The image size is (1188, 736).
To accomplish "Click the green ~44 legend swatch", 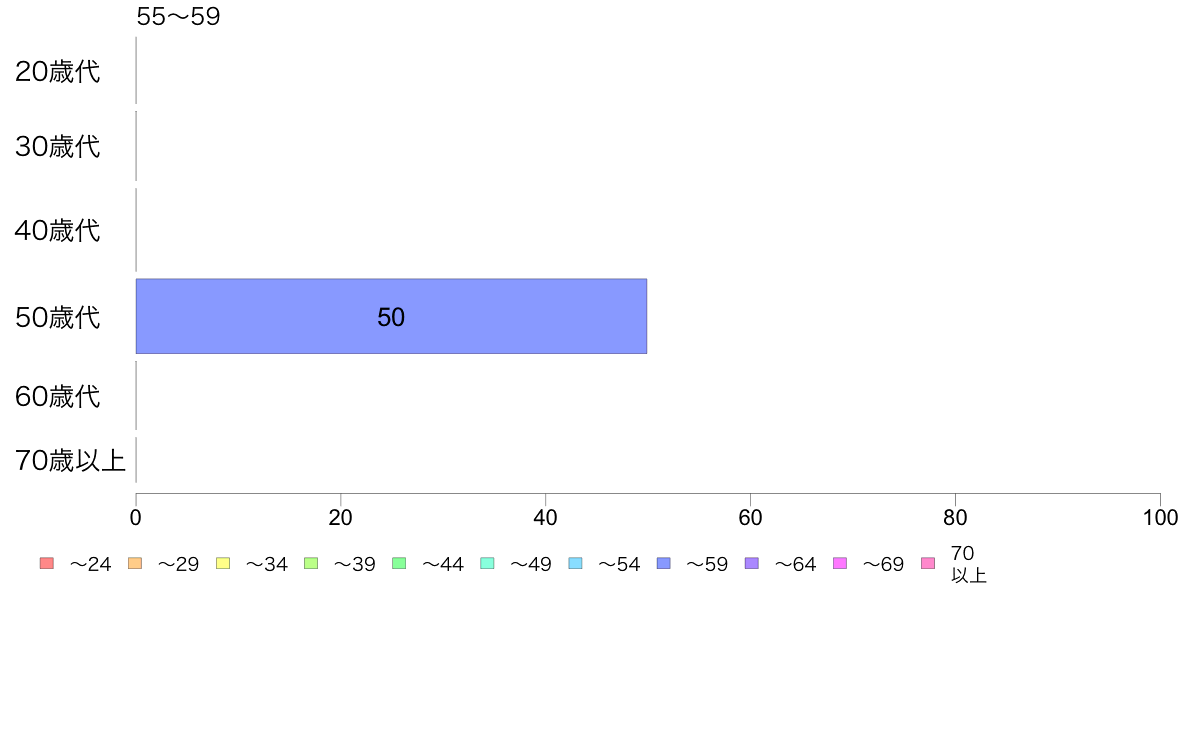I will click(x=399, y=563).
